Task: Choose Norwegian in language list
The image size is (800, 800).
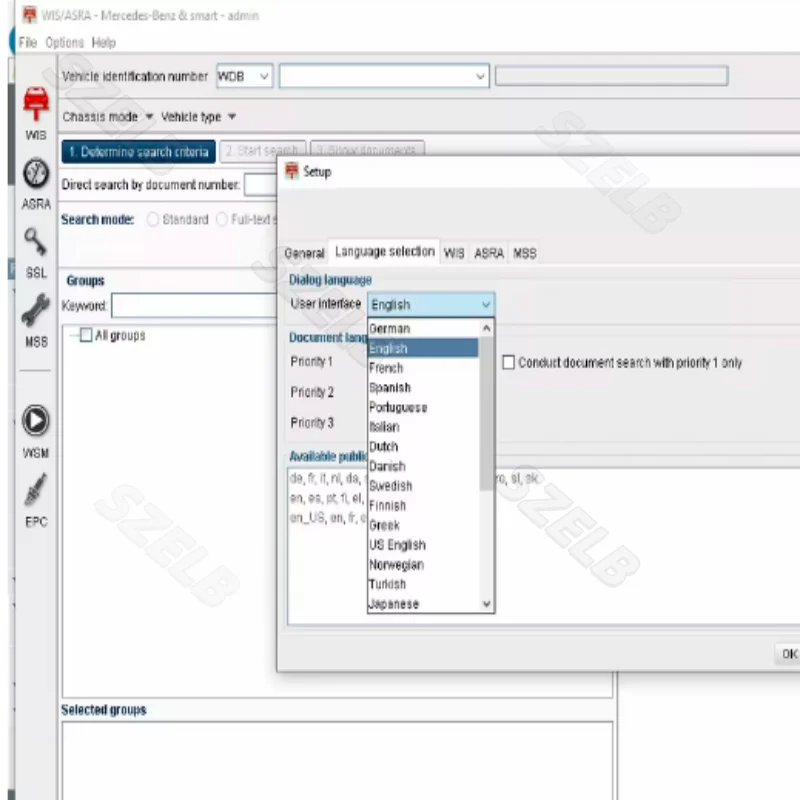Action: pos(423,564)
